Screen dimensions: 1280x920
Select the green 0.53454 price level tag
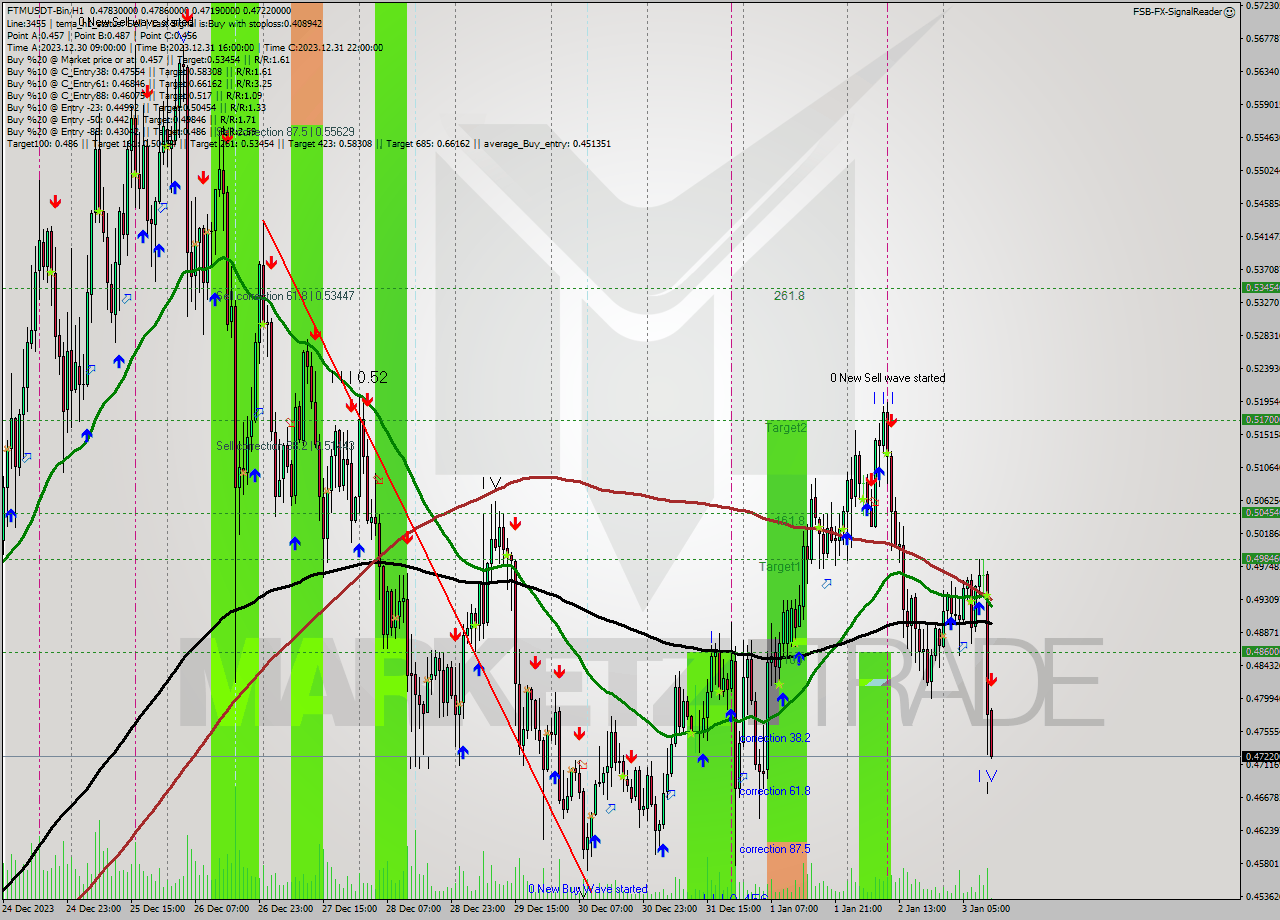coord(1260,287)
